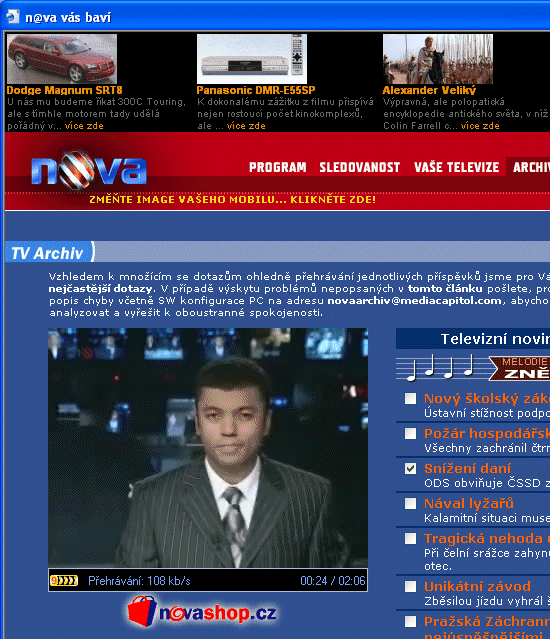The width and height of the screenshot is (550, 639).
Task: Enable the Nával lyžařů checkbox
Action: tap(410, 503)
